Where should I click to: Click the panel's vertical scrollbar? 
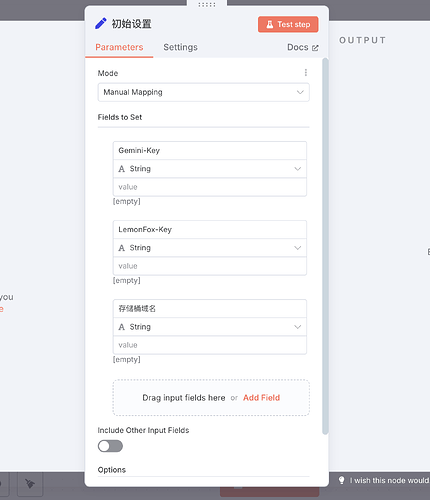325,246
